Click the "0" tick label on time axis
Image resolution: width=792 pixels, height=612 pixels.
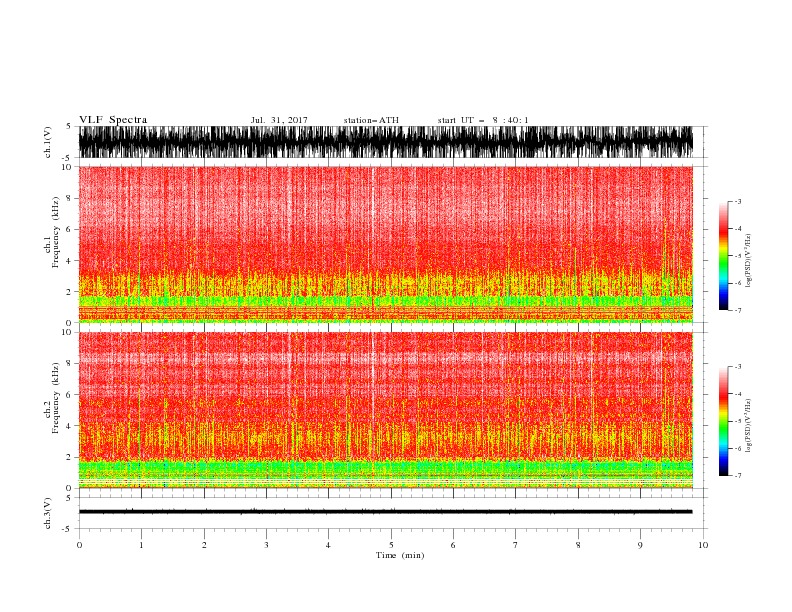coord(79,545)
